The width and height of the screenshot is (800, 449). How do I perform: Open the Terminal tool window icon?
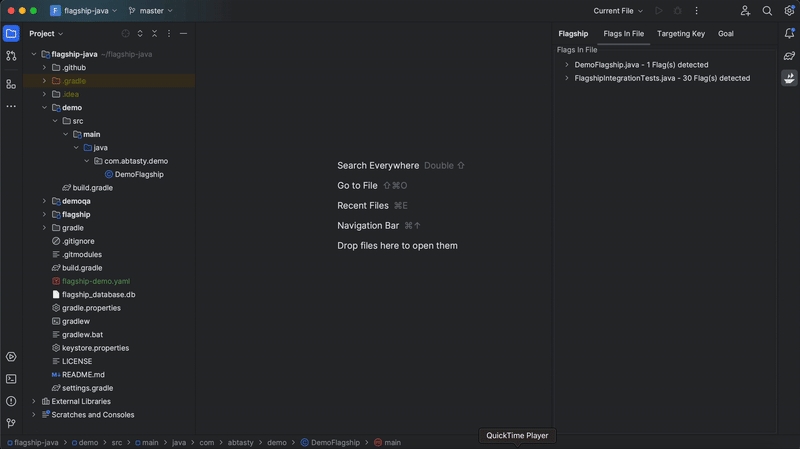coord(11,379)
